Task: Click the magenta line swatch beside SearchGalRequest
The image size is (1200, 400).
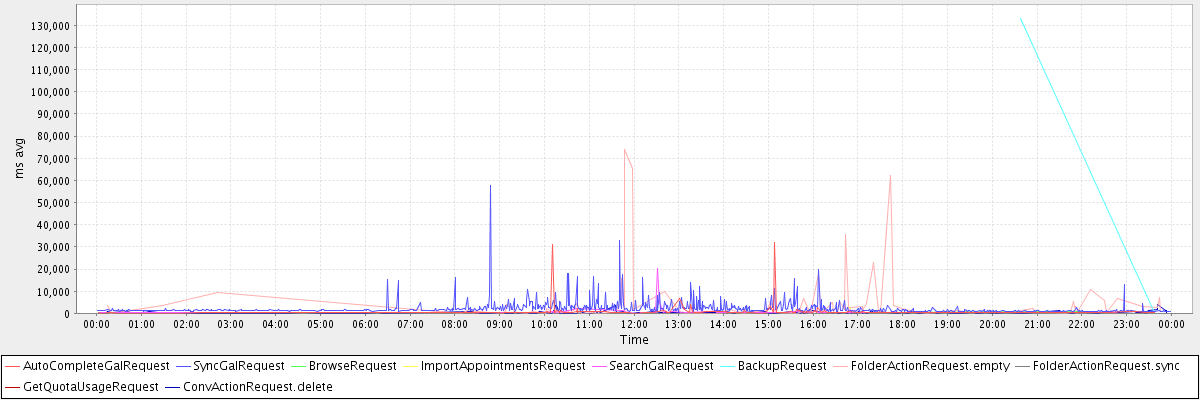Action: coord(605,366)
